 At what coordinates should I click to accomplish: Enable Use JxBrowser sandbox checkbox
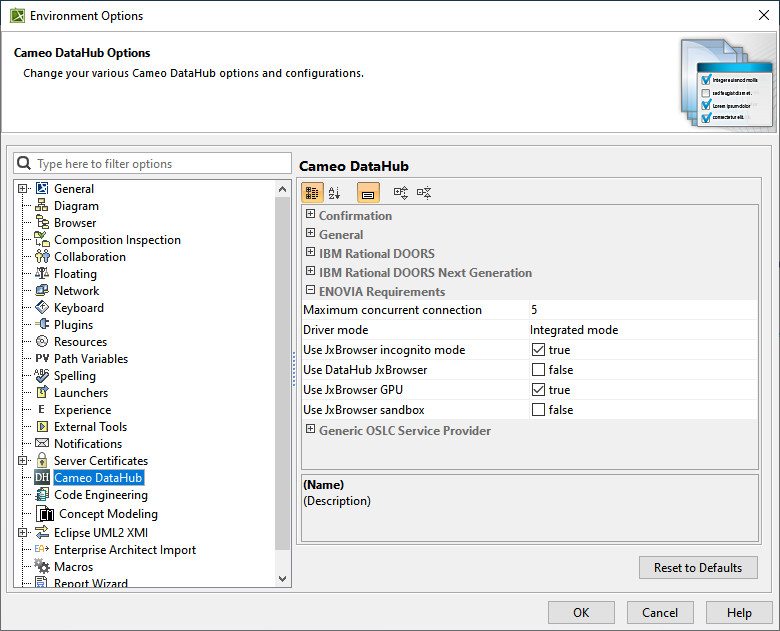(x=538, y=410)
